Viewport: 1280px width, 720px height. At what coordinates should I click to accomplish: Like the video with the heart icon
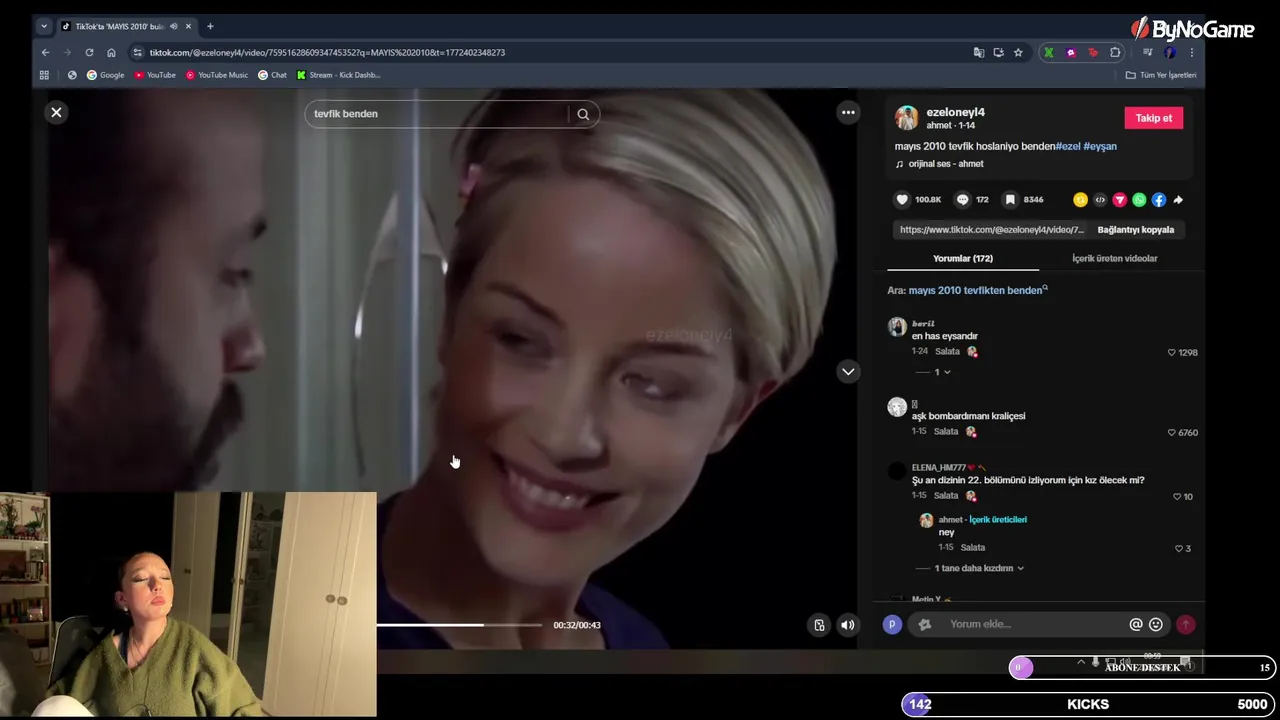[902, 200]
